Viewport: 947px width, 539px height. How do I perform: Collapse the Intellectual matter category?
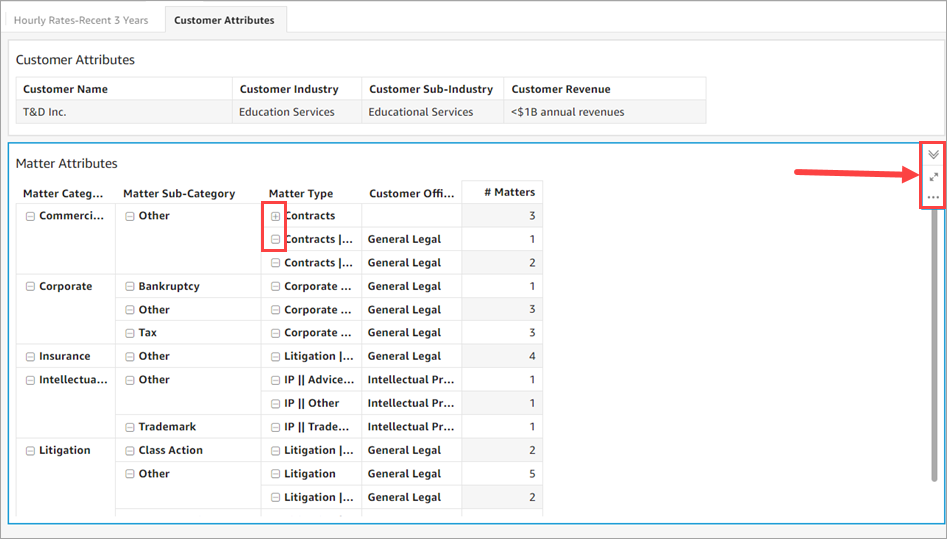pyautogui.click(x=30, y=380)
